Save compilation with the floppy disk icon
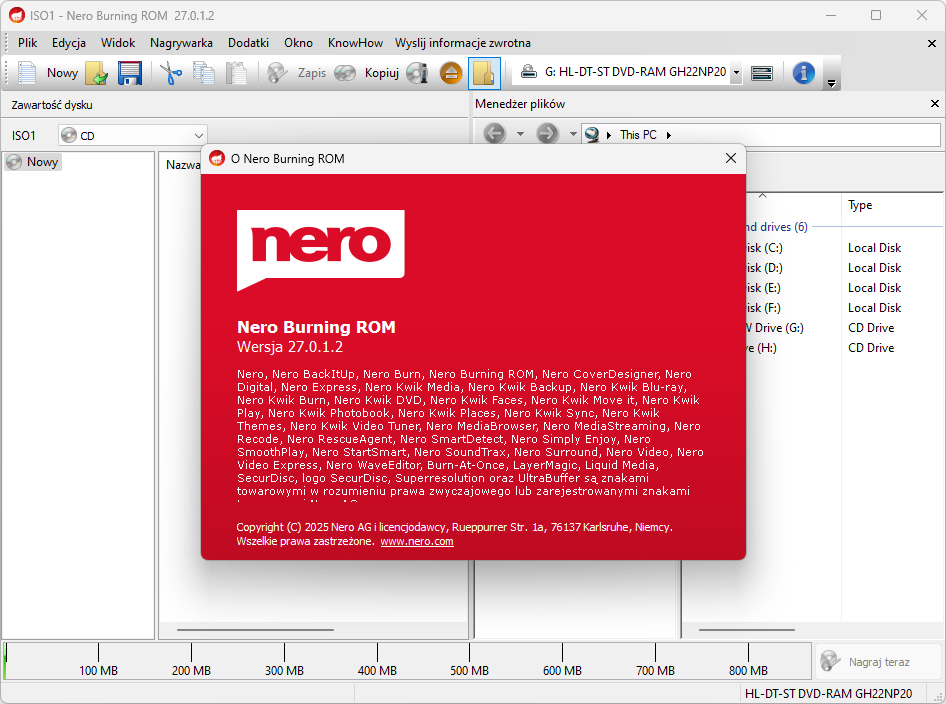Screen dimensions: 946x704 pos(130,73)
